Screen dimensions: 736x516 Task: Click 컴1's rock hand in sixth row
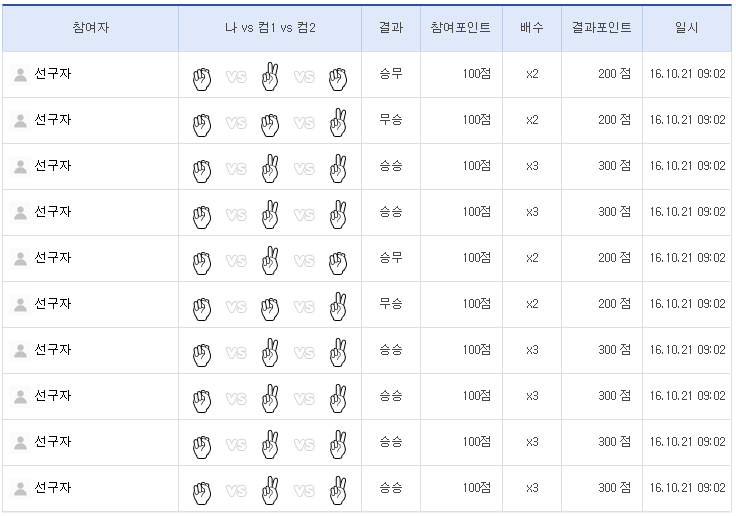point(269,307)
